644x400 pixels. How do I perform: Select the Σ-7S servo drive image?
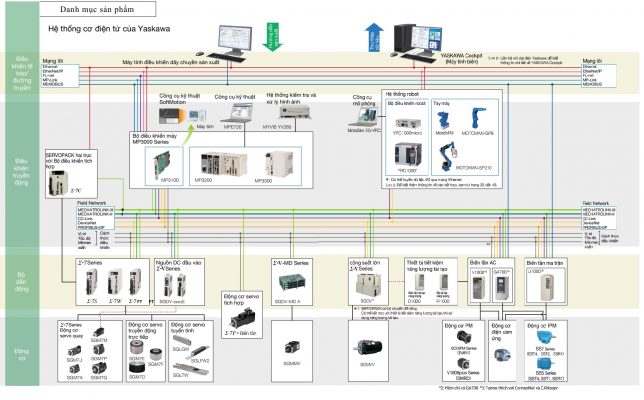[92, 283]
